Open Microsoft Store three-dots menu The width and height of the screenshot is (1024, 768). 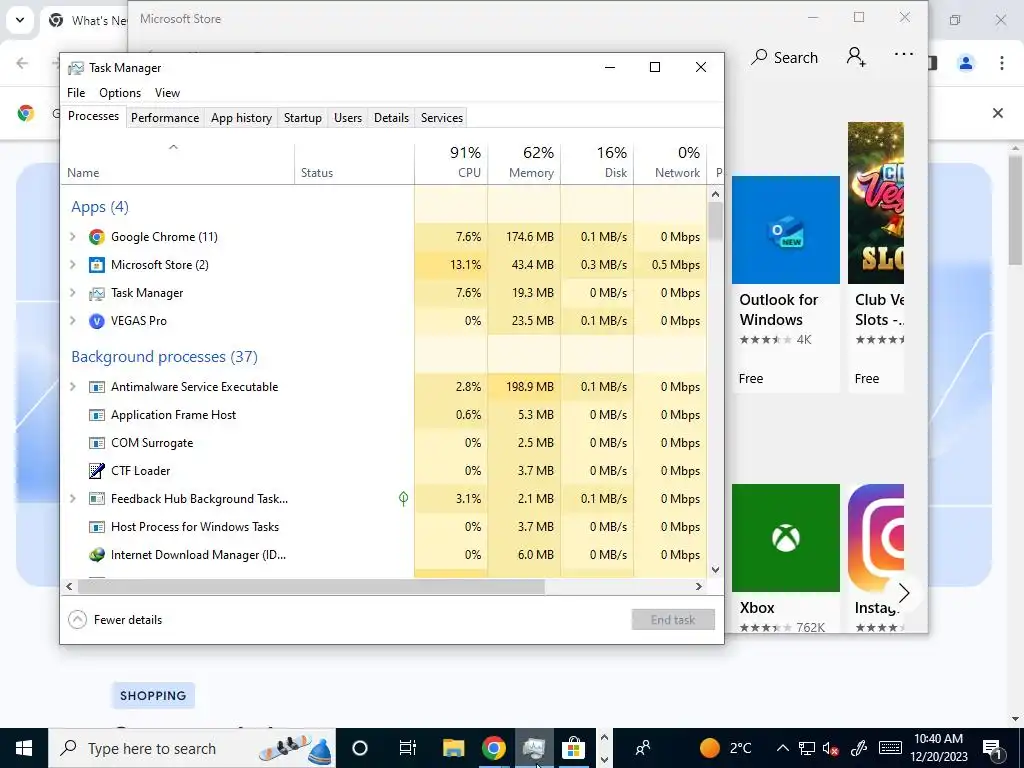(x=904, y=55)
